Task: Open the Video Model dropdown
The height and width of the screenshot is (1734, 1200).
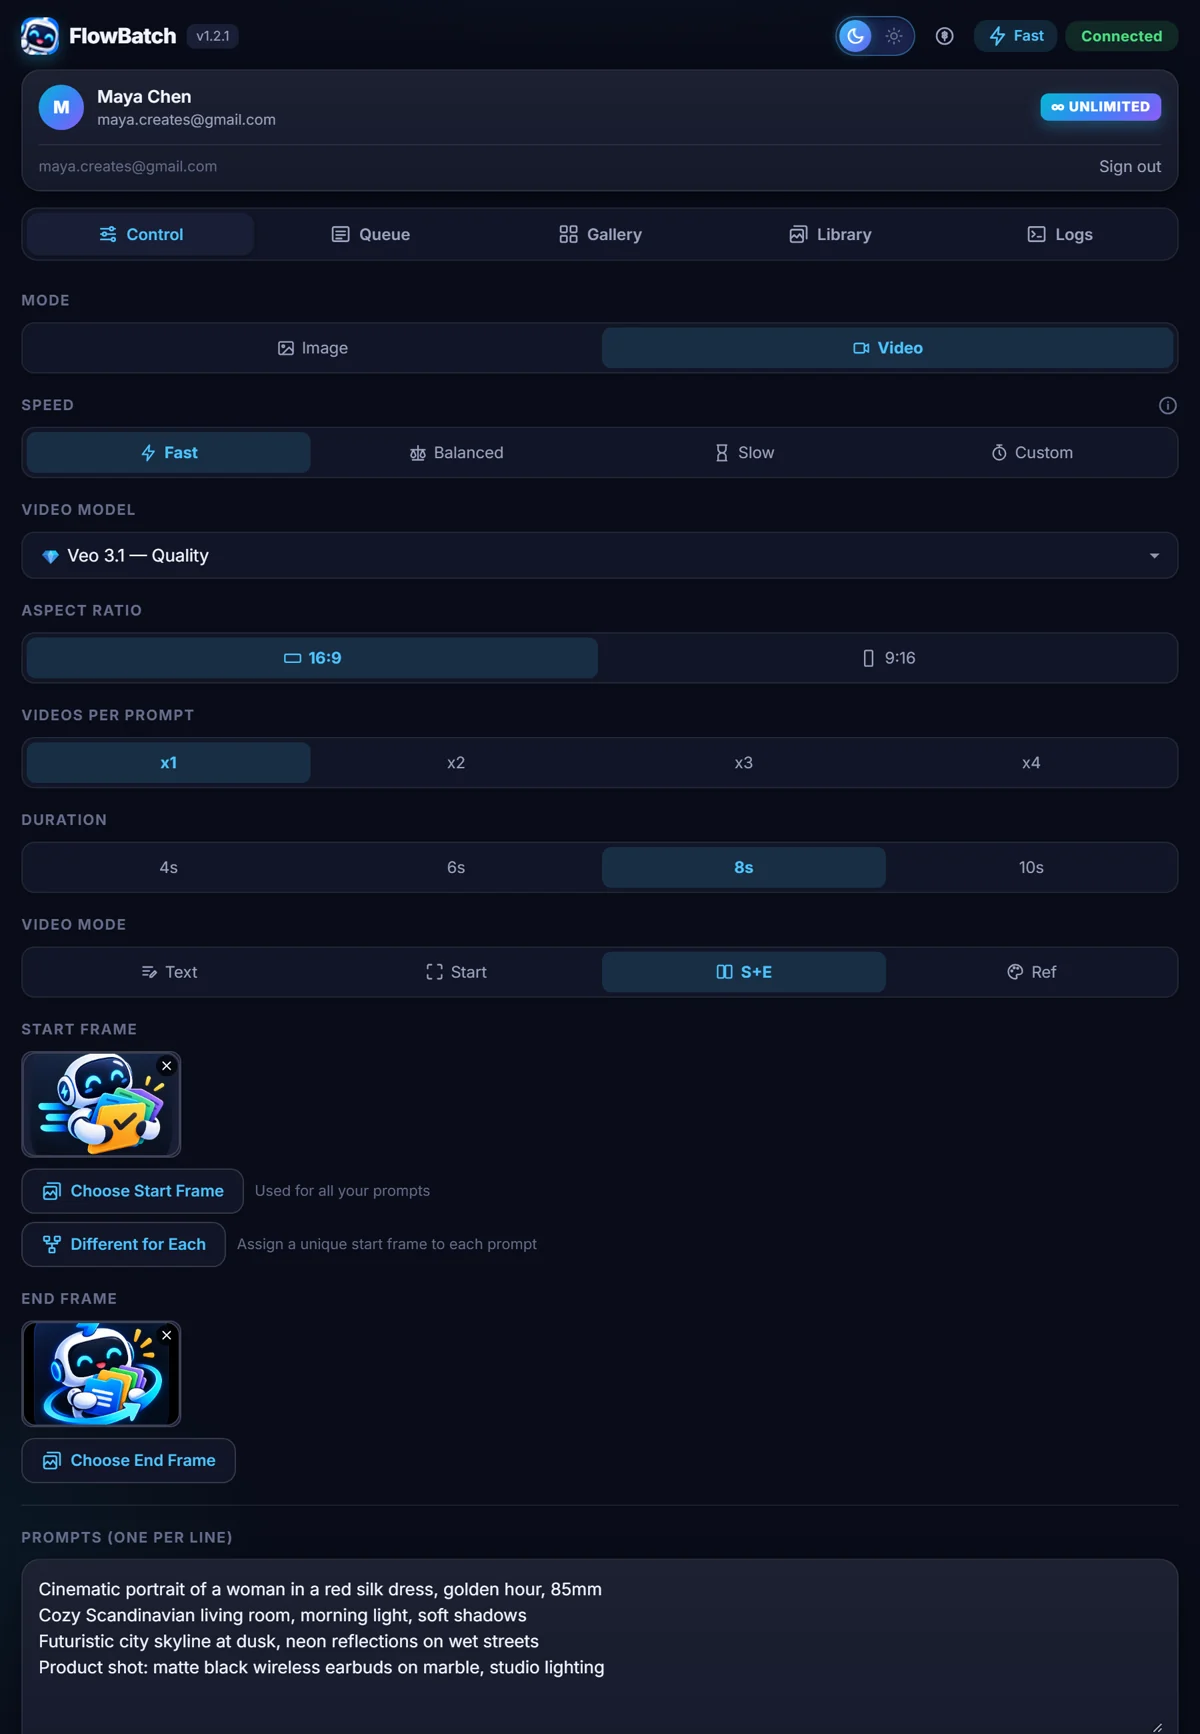Action: 600,555
